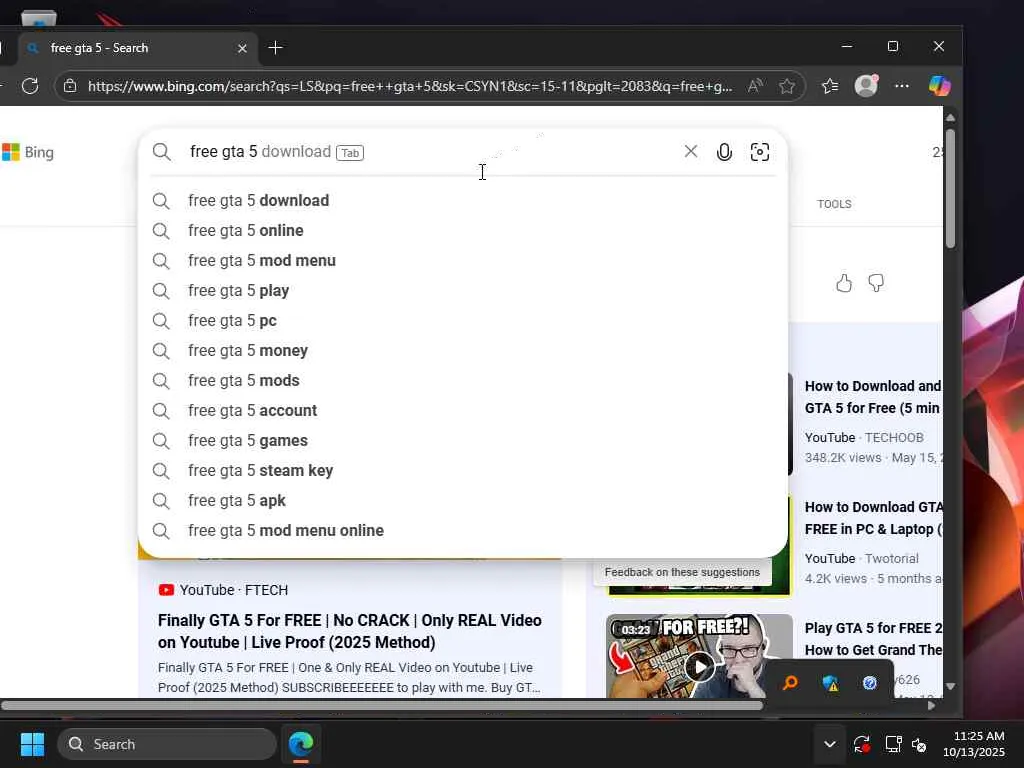
Task: Click the network display tray icon
Action: click(x=893, y=744)
